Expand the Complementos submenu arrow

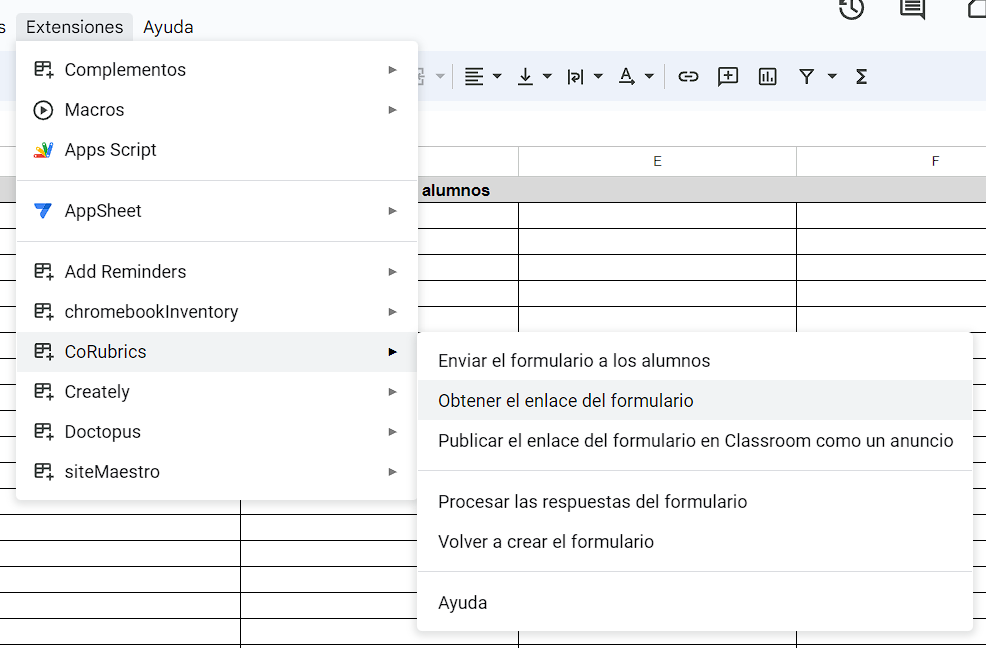392,70
